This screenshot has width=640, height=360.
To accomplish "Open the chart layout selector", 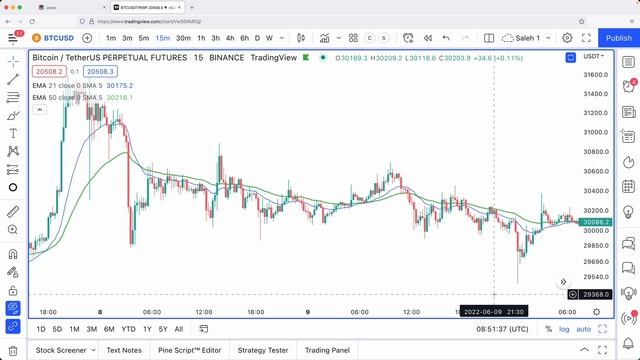I will pyautogui.click(x=489, y=38).
